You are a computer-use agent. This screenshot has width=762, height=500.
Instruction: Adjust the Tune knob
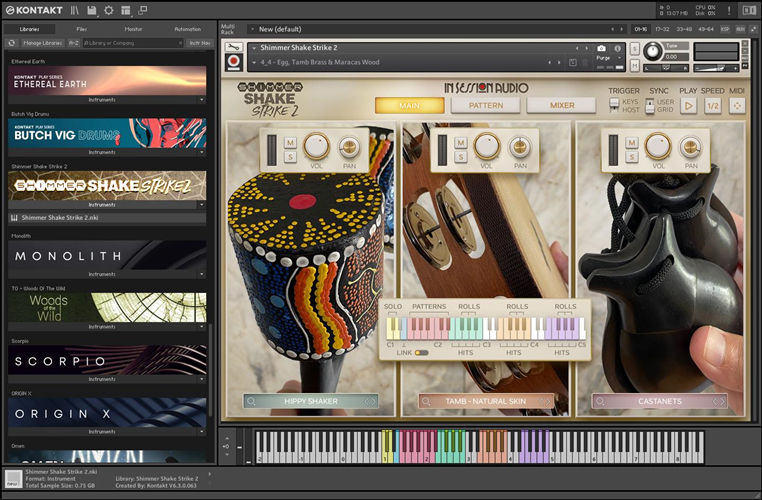point(652,52)
